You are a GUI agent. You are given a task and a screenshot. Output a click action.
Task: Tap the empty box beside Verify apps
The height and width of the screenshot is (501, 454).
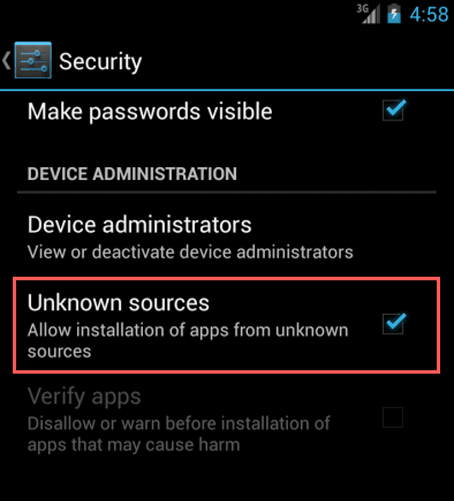tap(393, 417)
